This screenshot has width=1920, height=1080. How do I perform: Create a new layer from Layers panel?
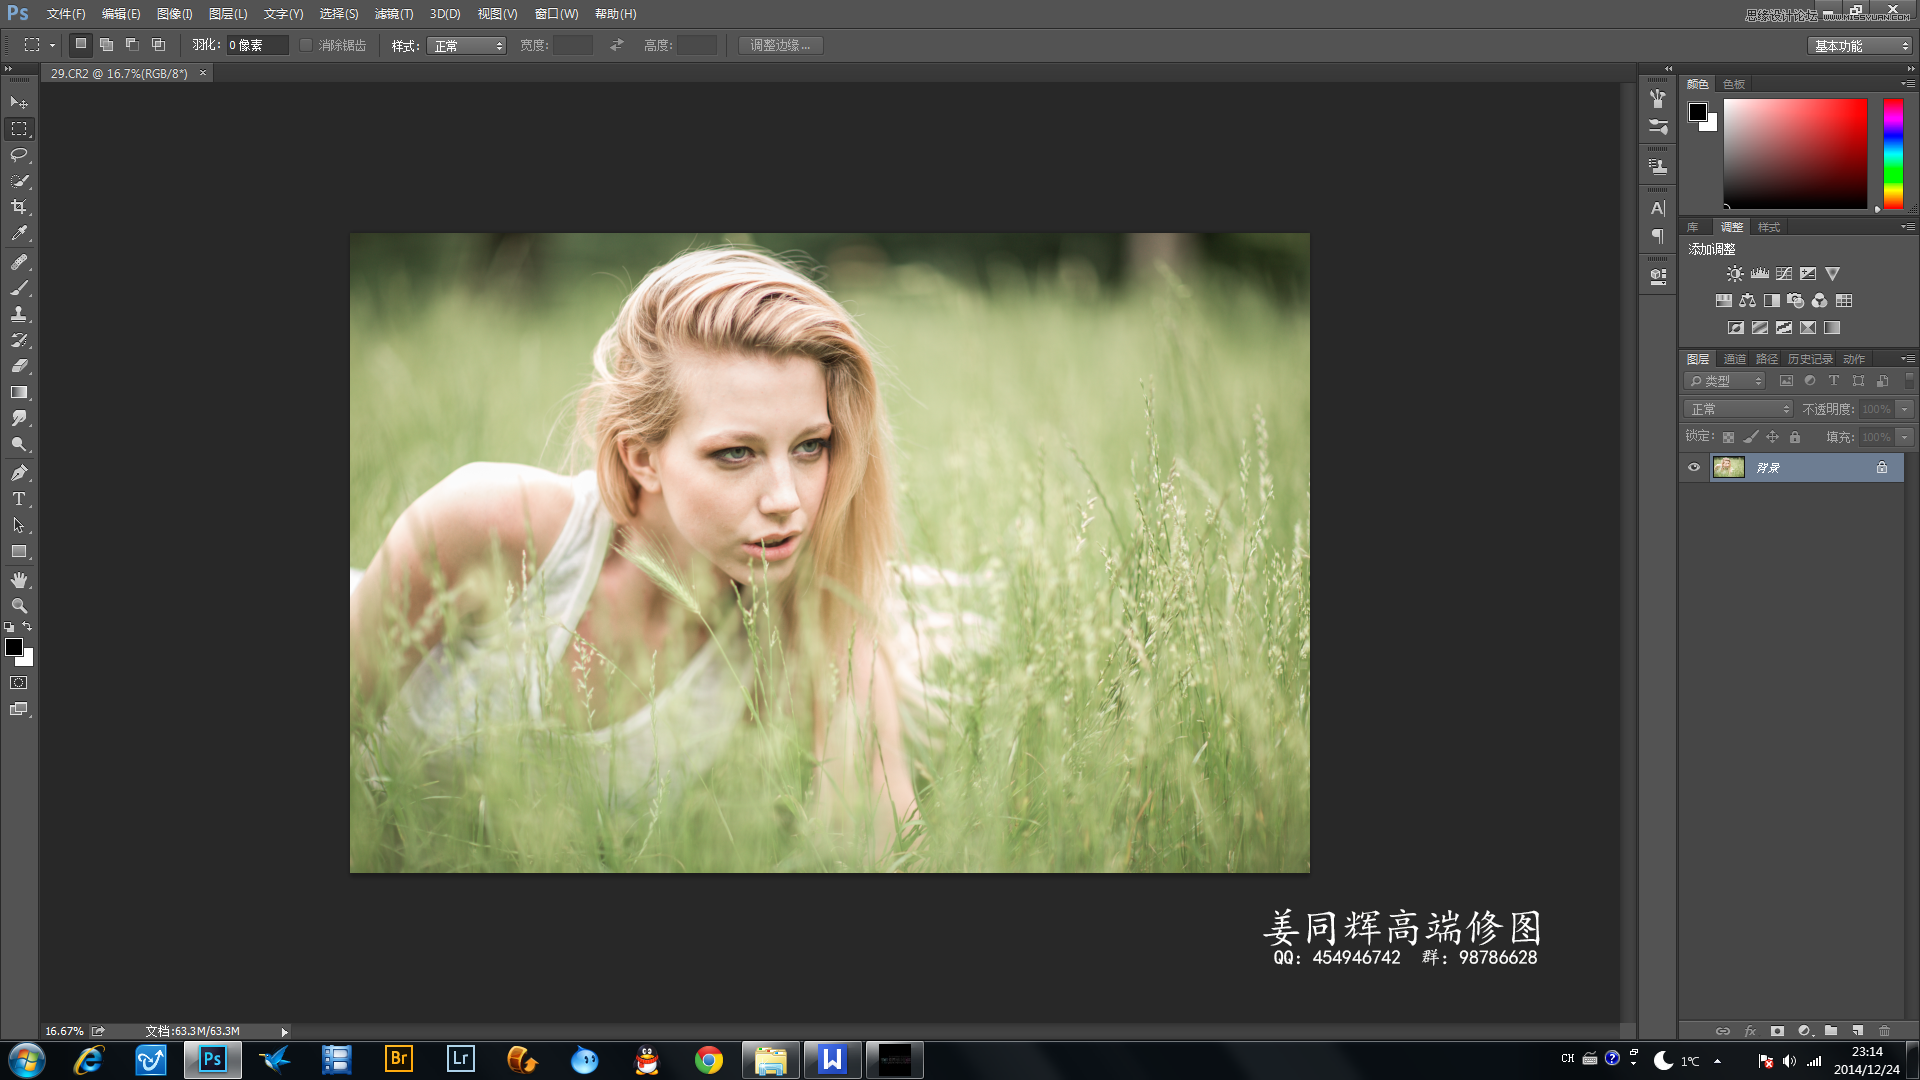pos(1857,1030)
